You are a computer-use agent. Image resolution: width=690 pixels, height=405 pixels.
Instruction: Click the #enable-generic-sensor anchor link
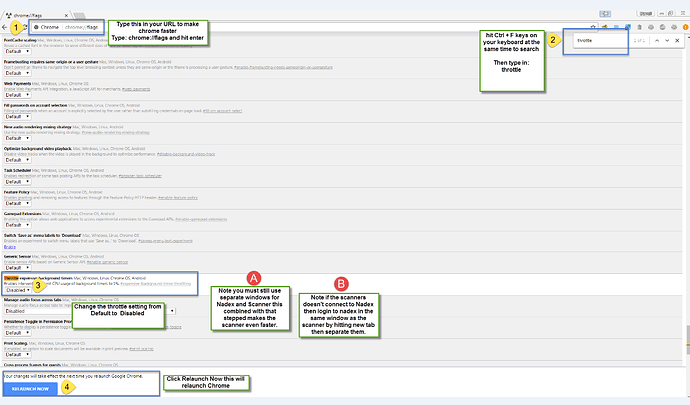pos(107,262)
